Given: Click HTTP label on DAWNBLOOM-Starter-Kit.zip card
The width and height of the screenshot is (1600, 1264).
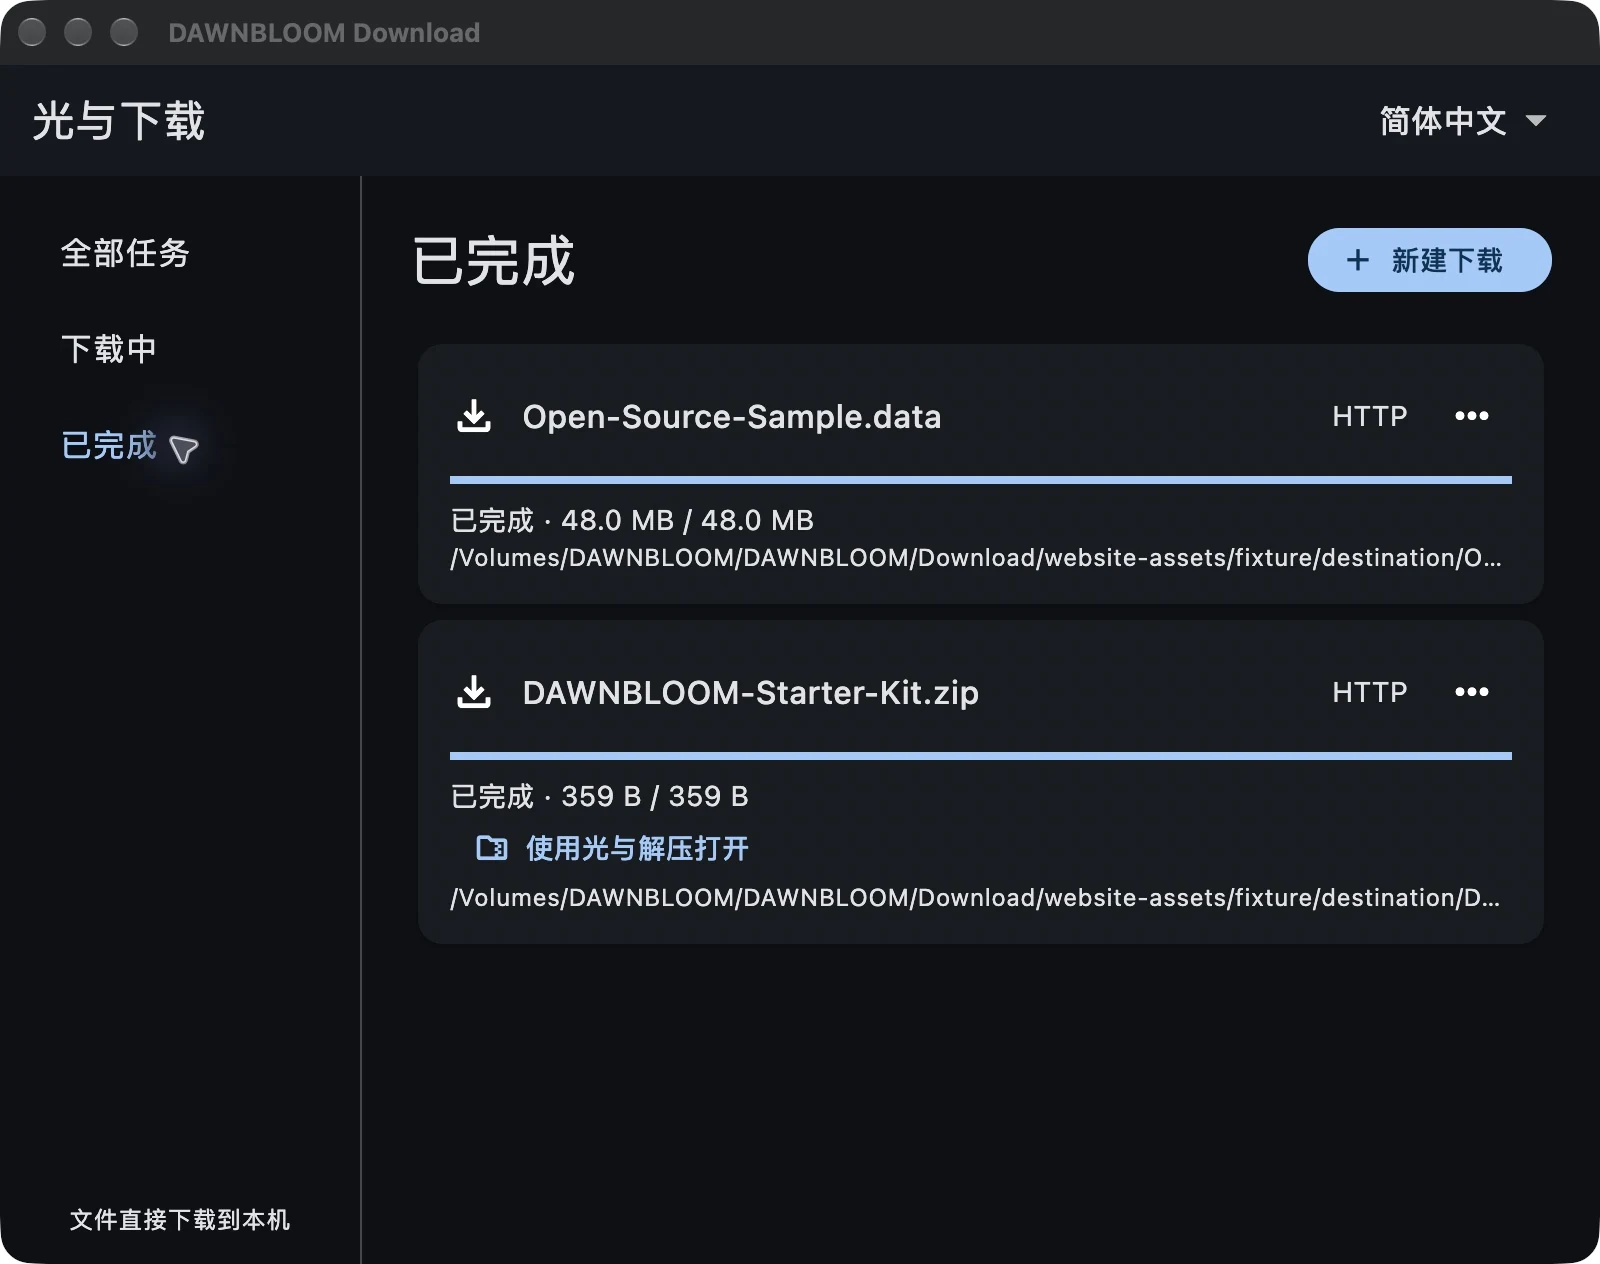Looking at the screenshot, I should (1370, 692).
